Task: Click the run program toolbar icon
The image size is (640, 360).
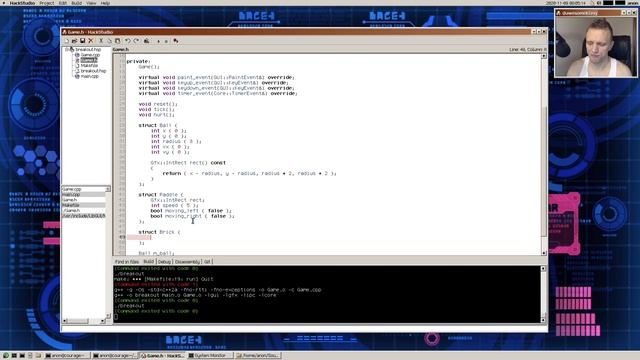Action: (158, 41)
